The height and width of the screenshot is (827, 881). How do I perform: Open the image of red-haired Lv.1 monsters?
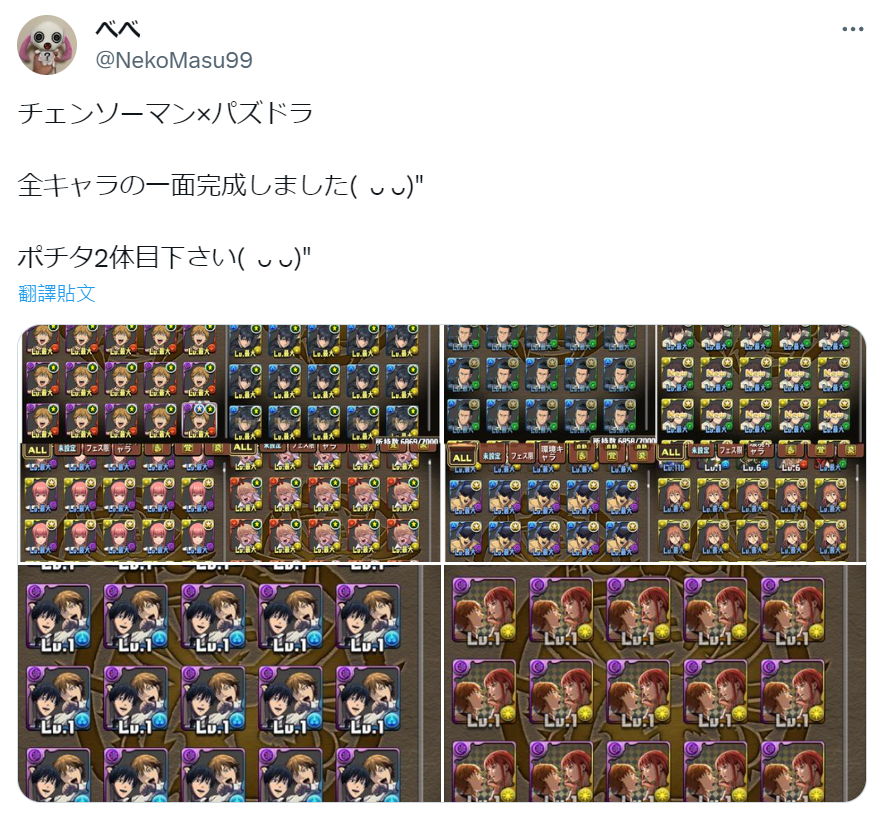[x=655, y=683]
